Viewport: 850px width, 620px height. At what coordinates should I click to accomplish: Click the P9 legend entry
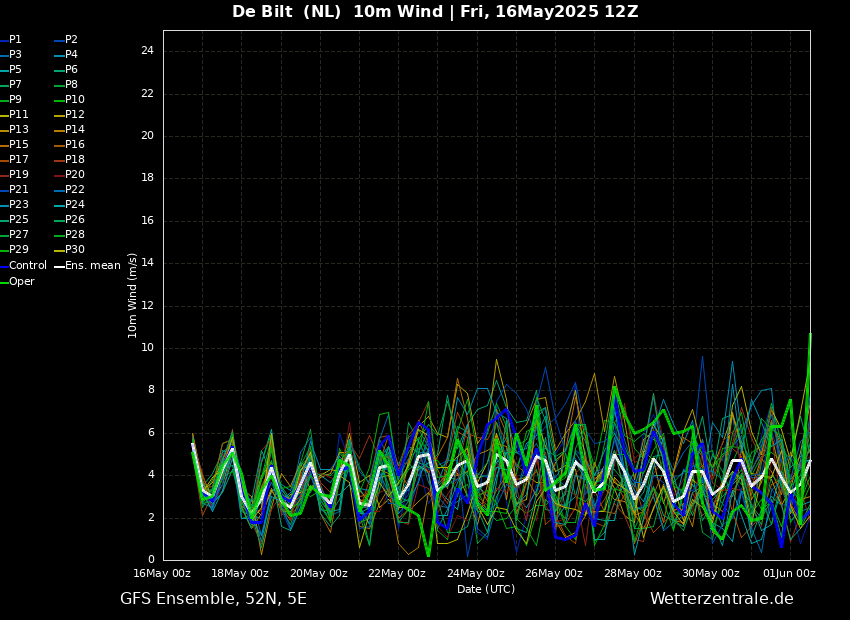[11, 100]
